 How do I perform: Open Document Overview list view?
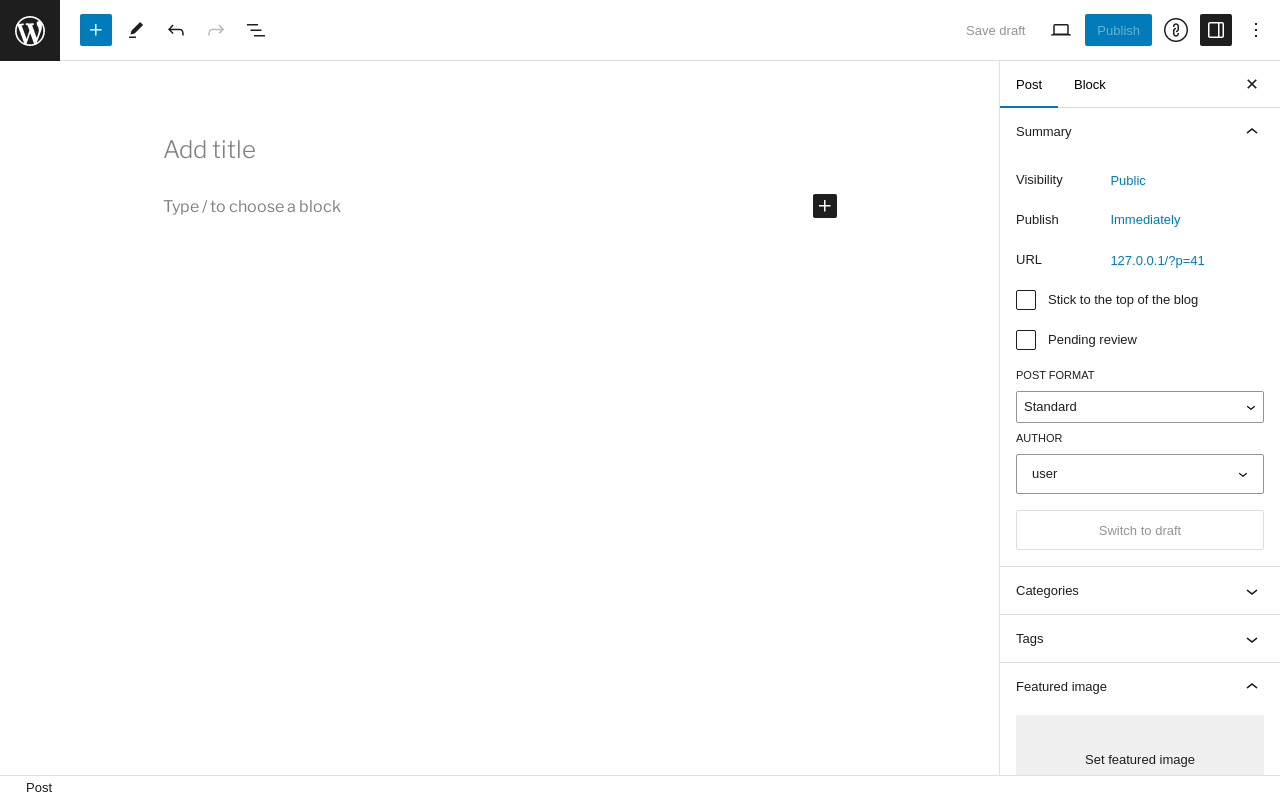click(256, 30)
